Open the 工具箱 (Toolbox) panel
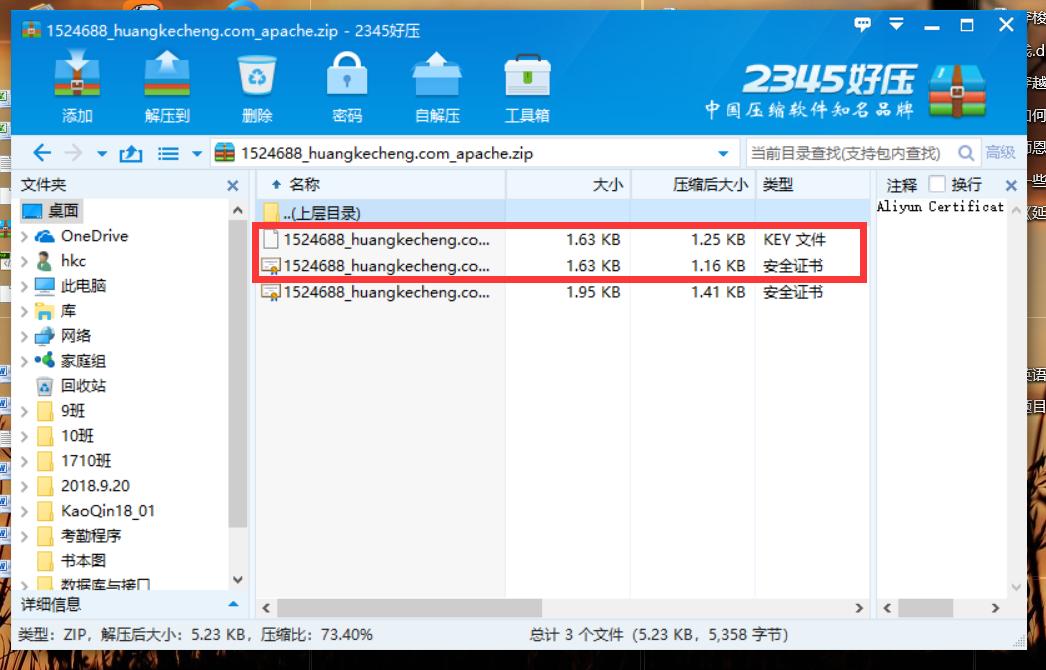The height and width of the screenshot is (670, 1046). (526, 80)
